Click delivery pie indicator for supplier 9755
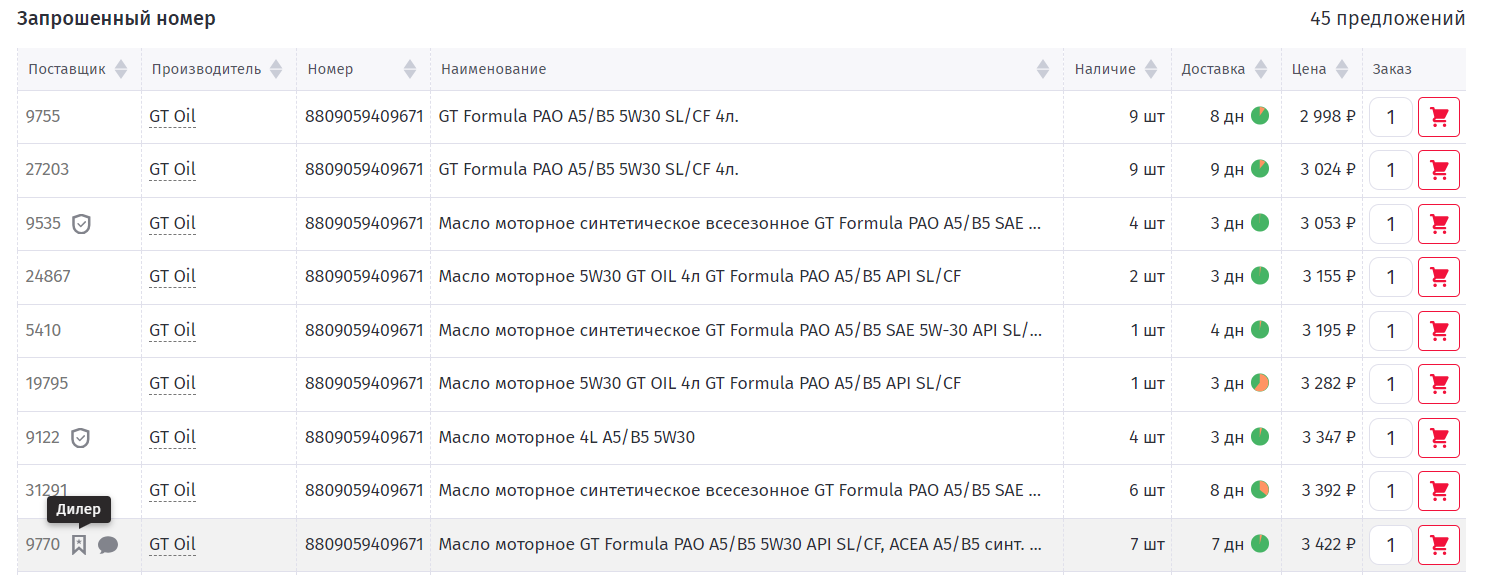Screen dimensions: 1492x577 coord(1260,116)
